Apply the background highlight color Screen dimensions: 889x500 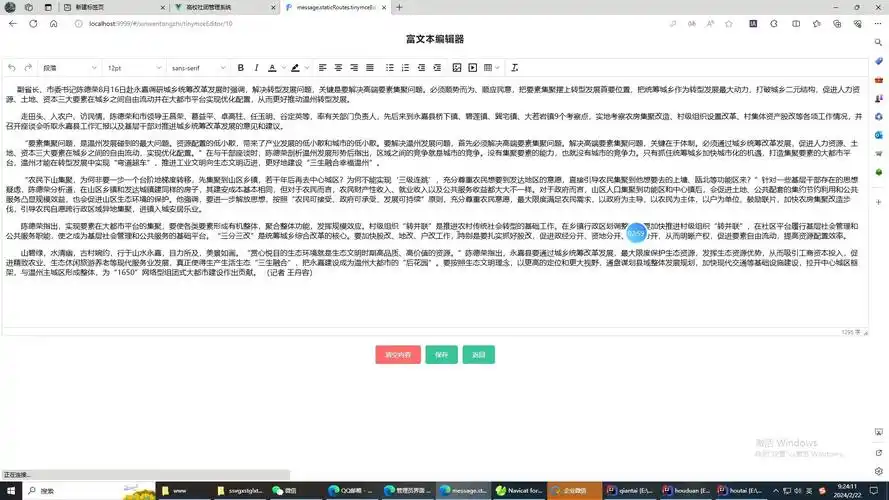tap(295, 67)
